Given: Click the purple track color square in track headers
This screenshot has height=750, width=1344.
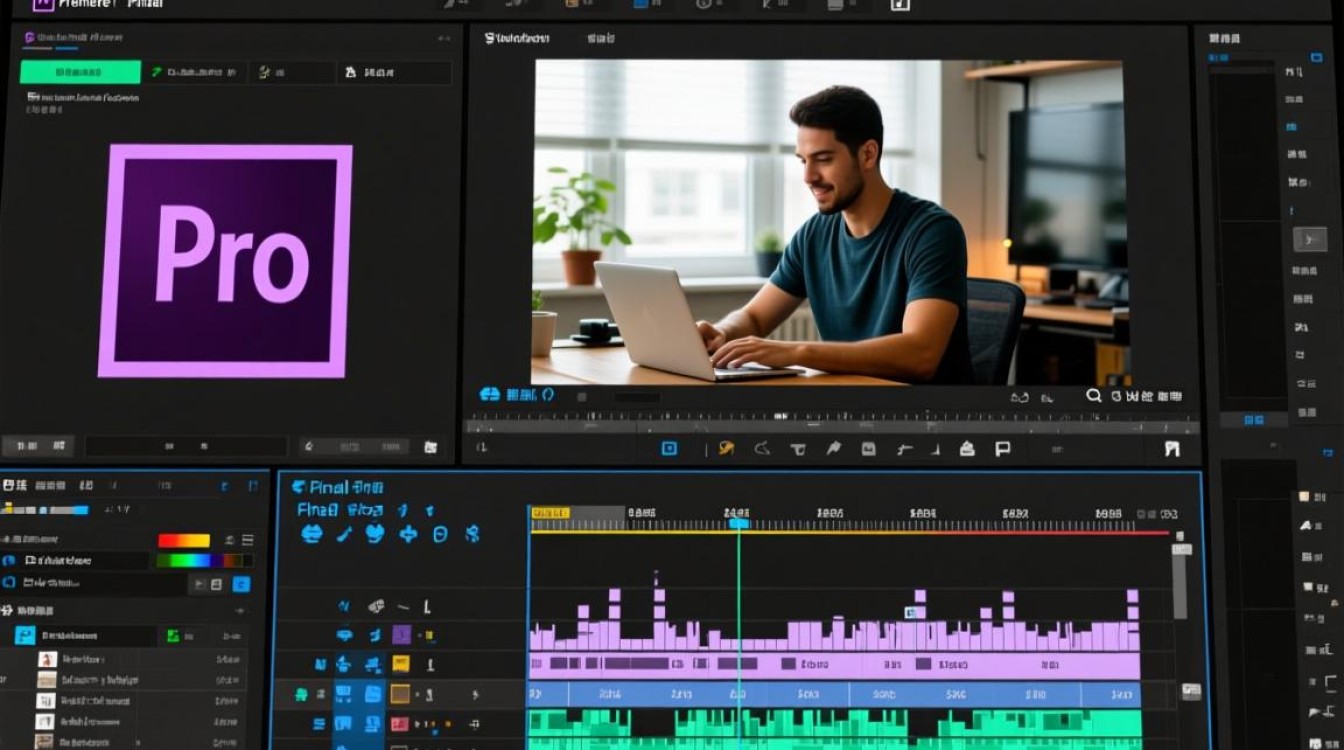Looking at the screenshot, I should [x=401, y=635].
